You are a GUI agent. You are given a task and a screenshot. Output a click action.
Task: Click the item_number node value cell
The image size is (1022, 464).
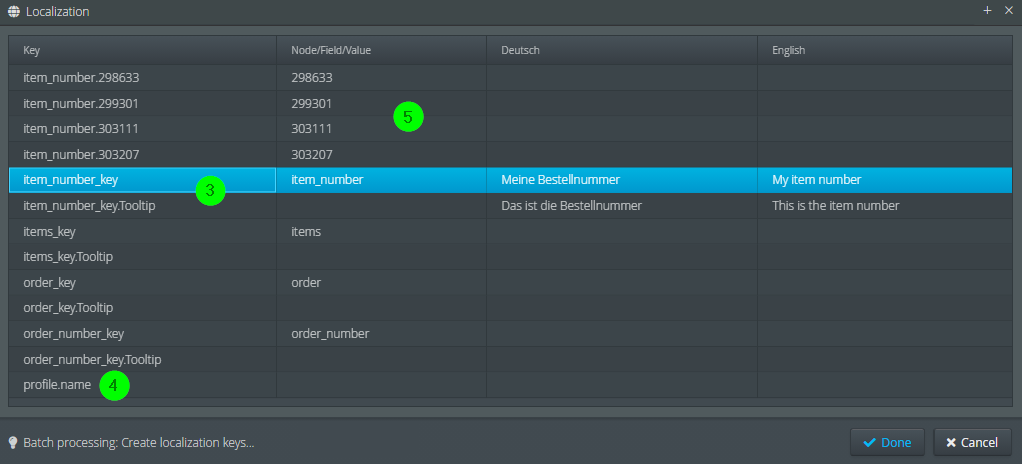[x=381, y=180]
